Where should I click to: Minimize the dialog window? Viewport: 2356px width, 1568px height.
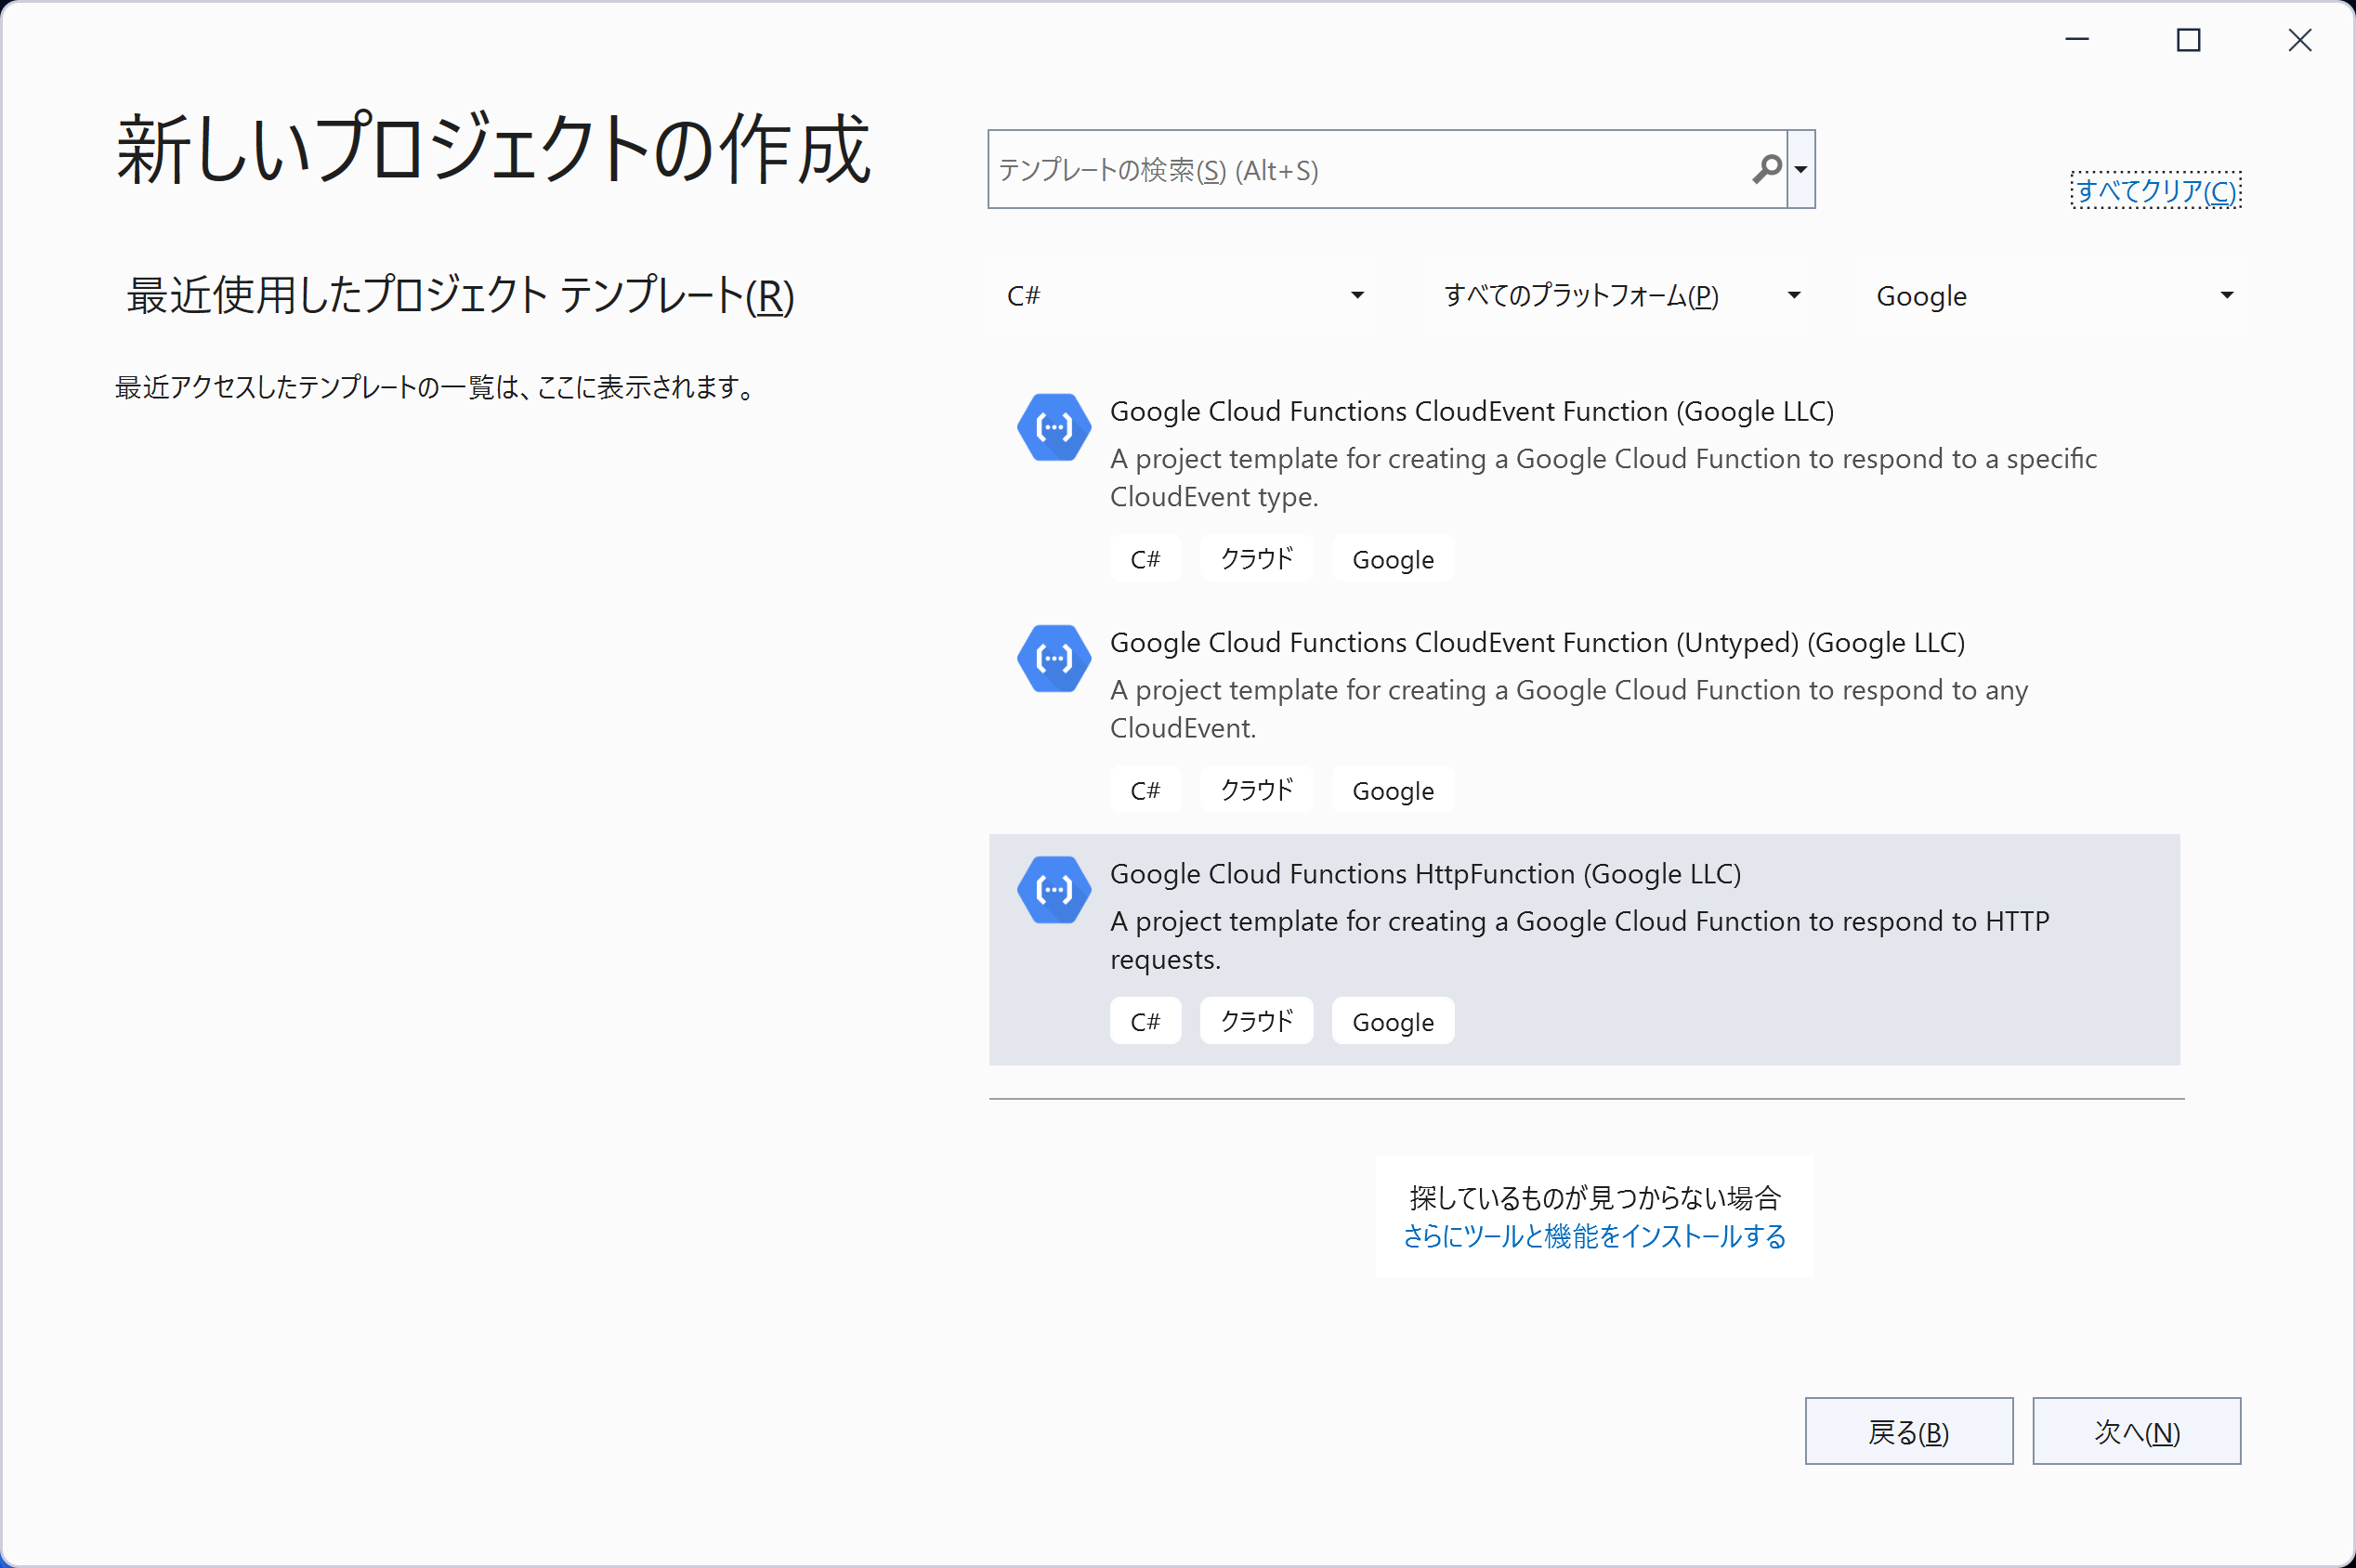click(2077, 40)
